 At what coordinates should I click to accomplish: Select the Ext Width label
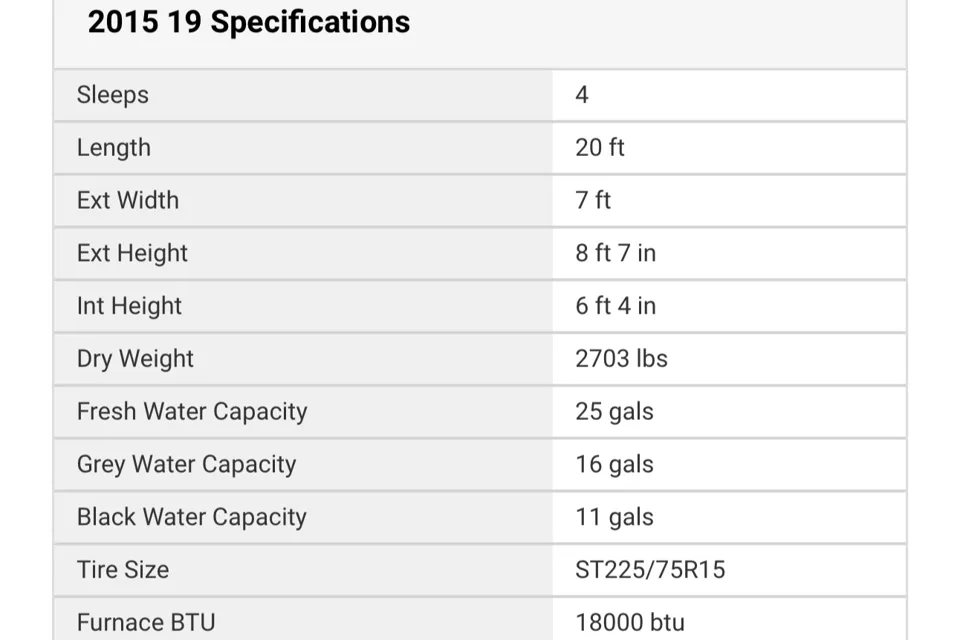128,200
